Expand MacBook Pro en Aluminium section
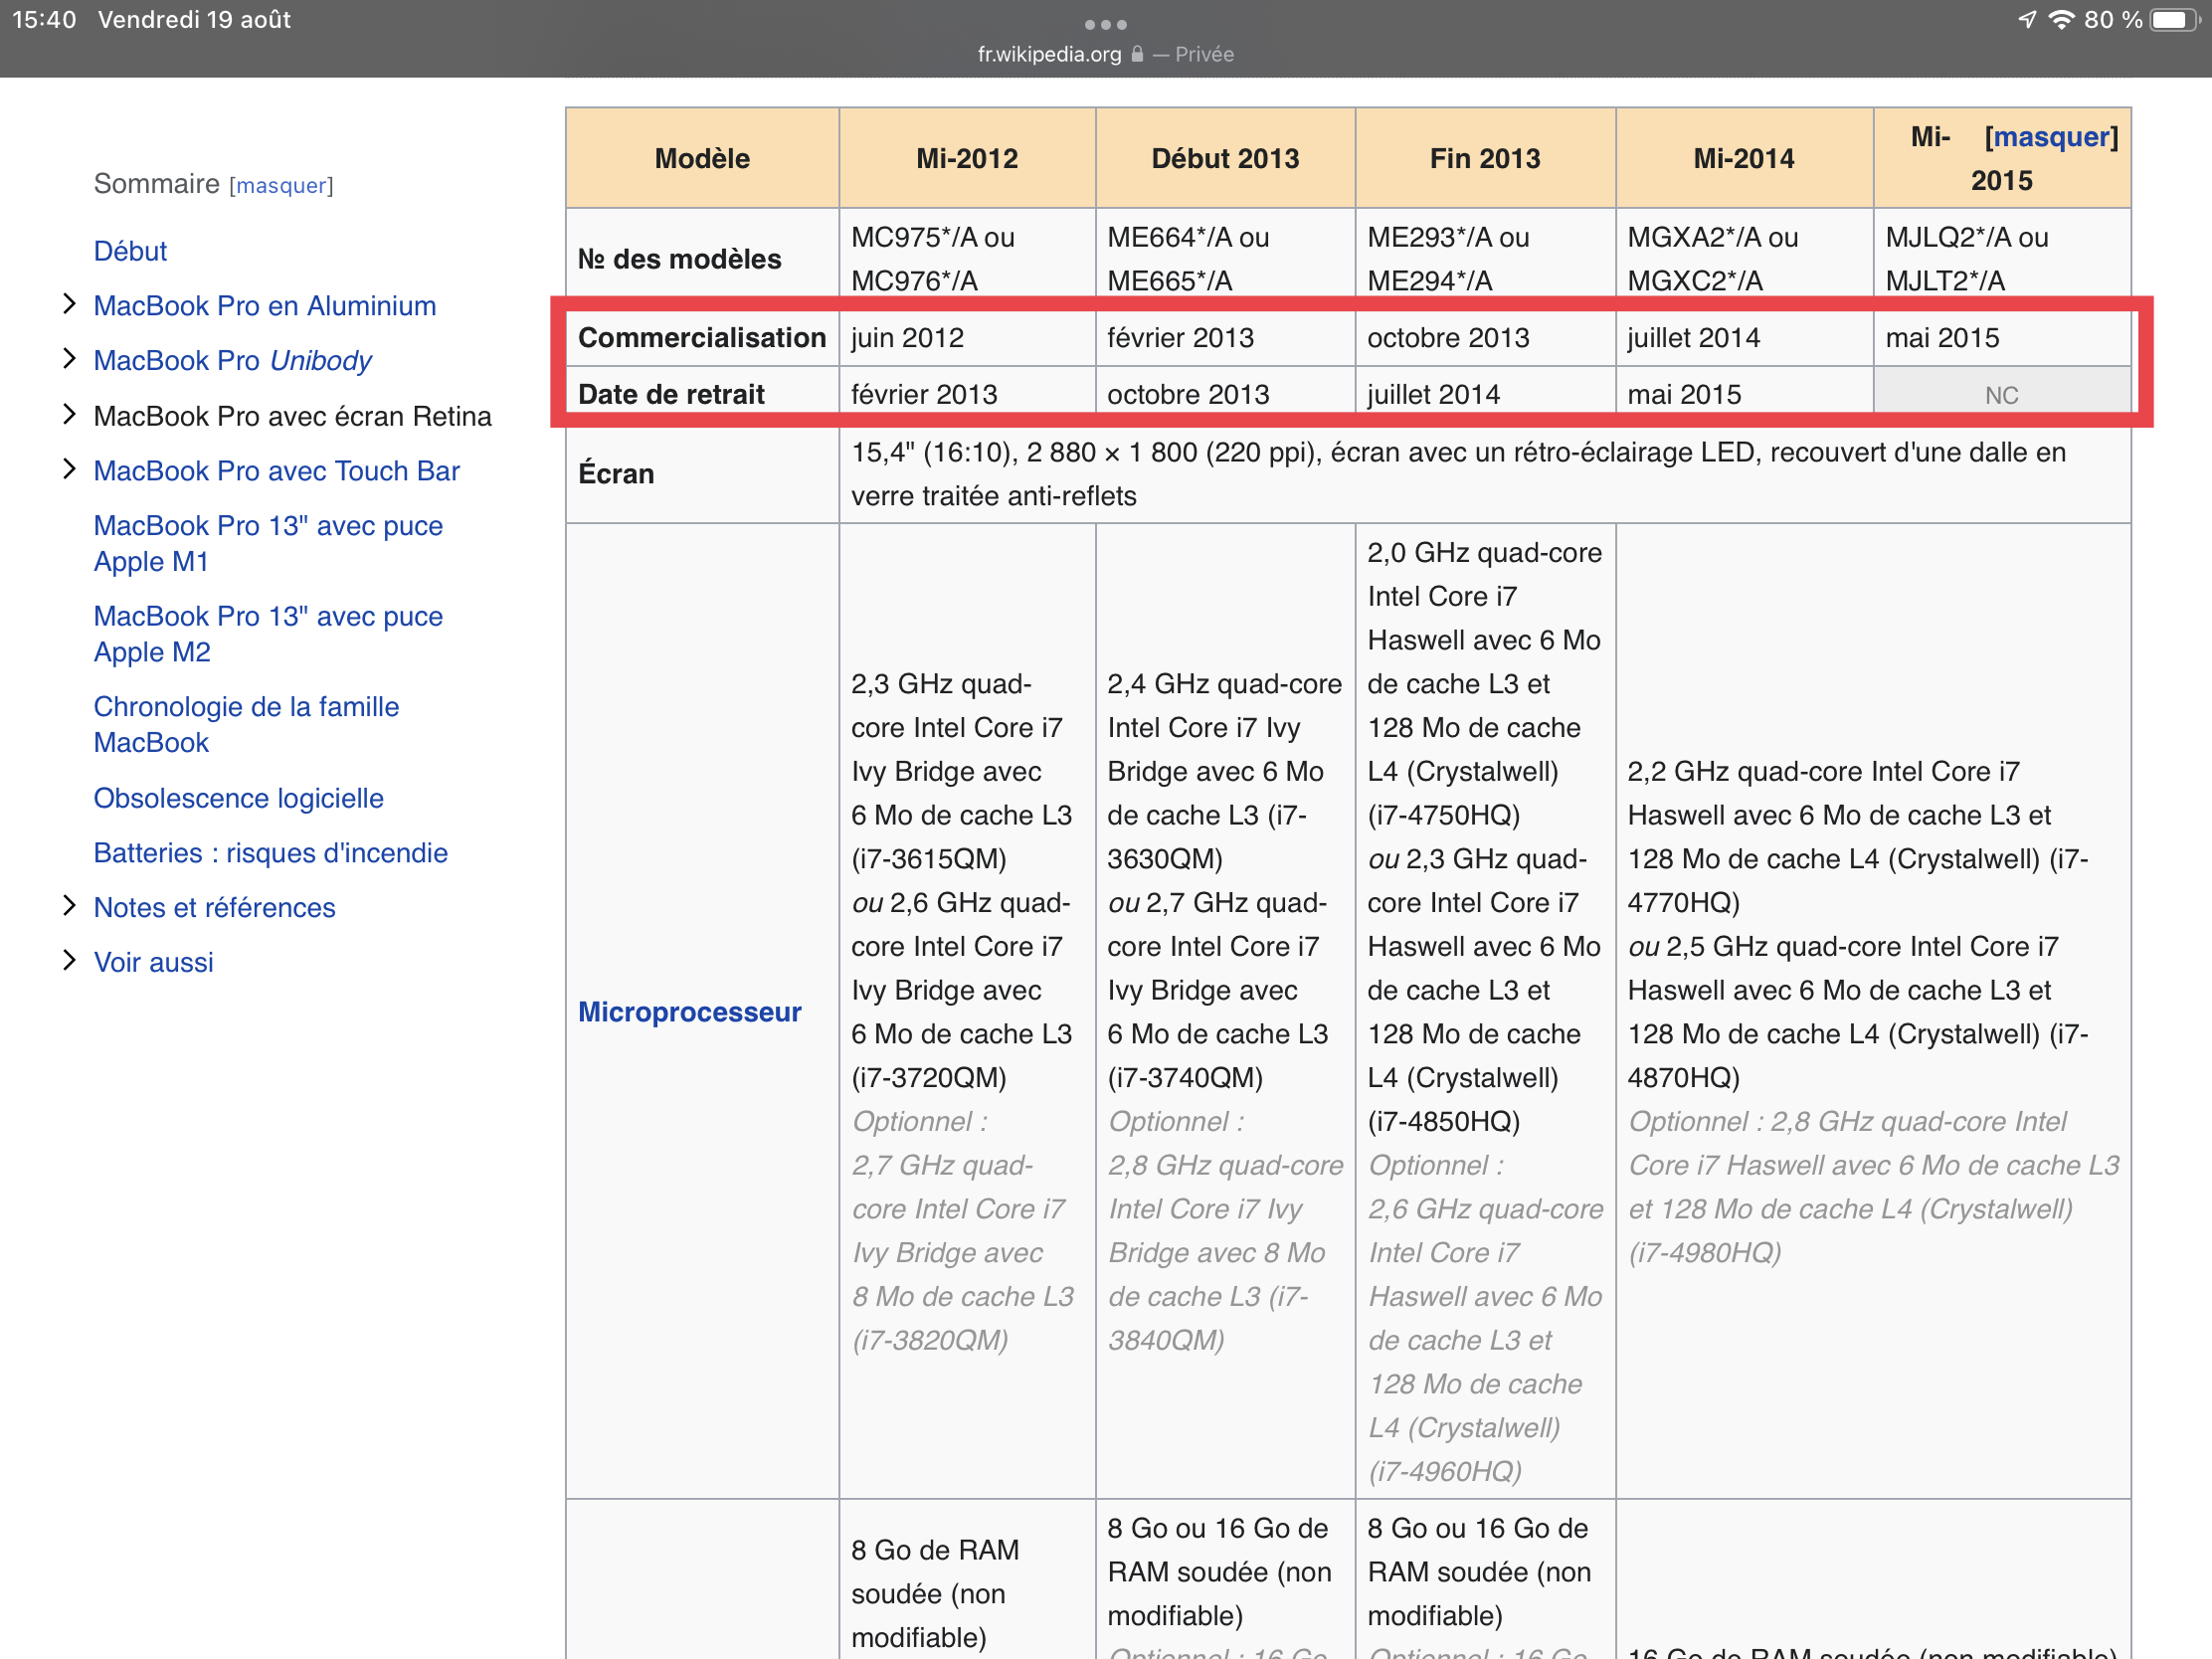The height and width of the screenshot is (1659, 2212). click(x=69, y=304)
